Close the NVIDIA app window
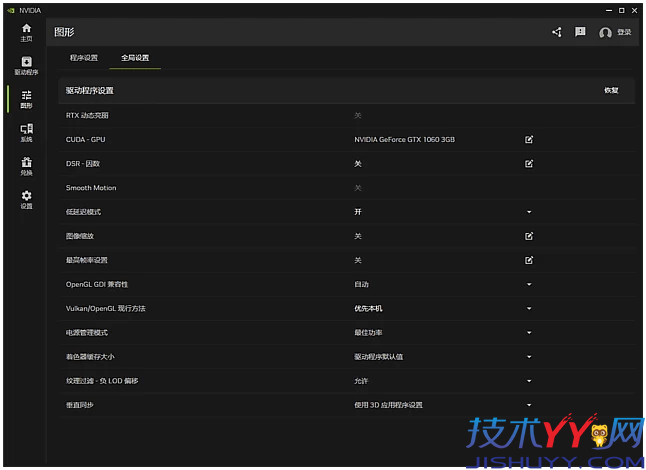This screenshot has width=646, height=470. click(x=634, y=11)
